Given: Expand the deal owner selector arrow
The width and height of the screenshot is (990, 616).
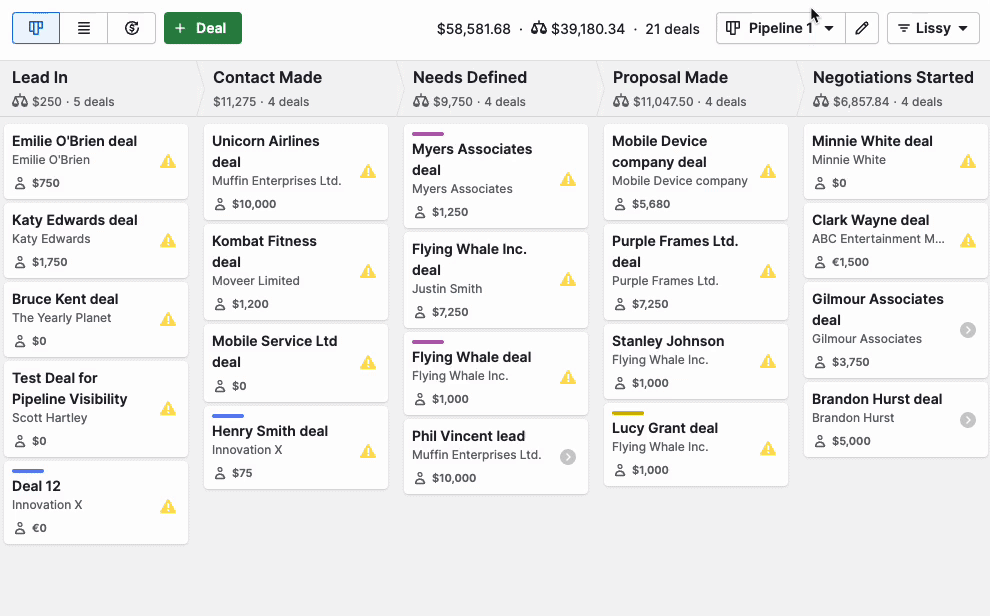Looking at the screenshot, I should tap(963, 28).
